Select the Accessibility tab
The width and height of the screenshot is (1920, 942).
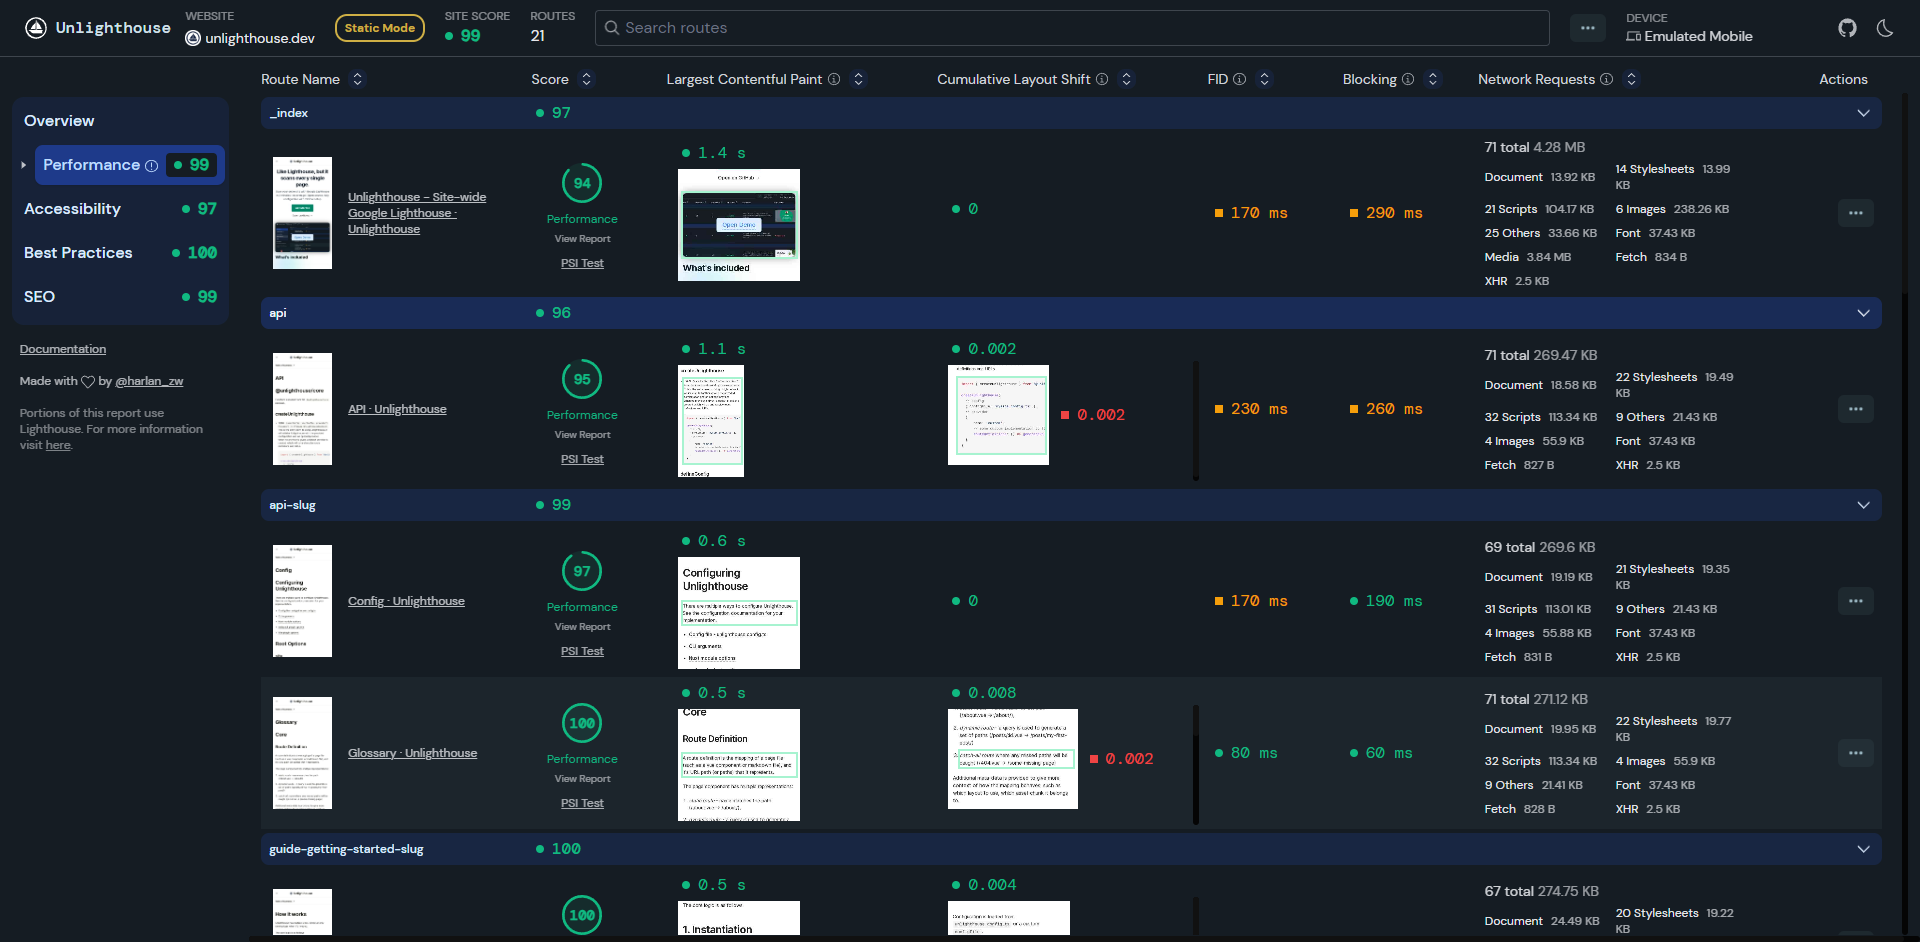pyautogui.click(x=120, y=209)
